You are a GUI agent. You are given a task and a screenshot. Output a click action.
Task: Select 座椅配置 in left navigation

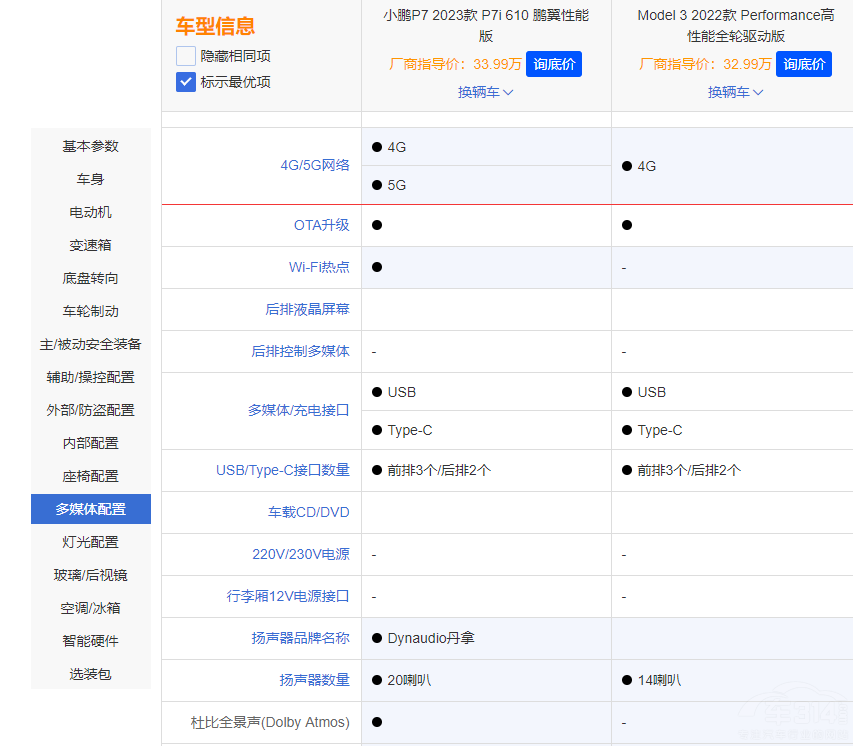(91, 476)
